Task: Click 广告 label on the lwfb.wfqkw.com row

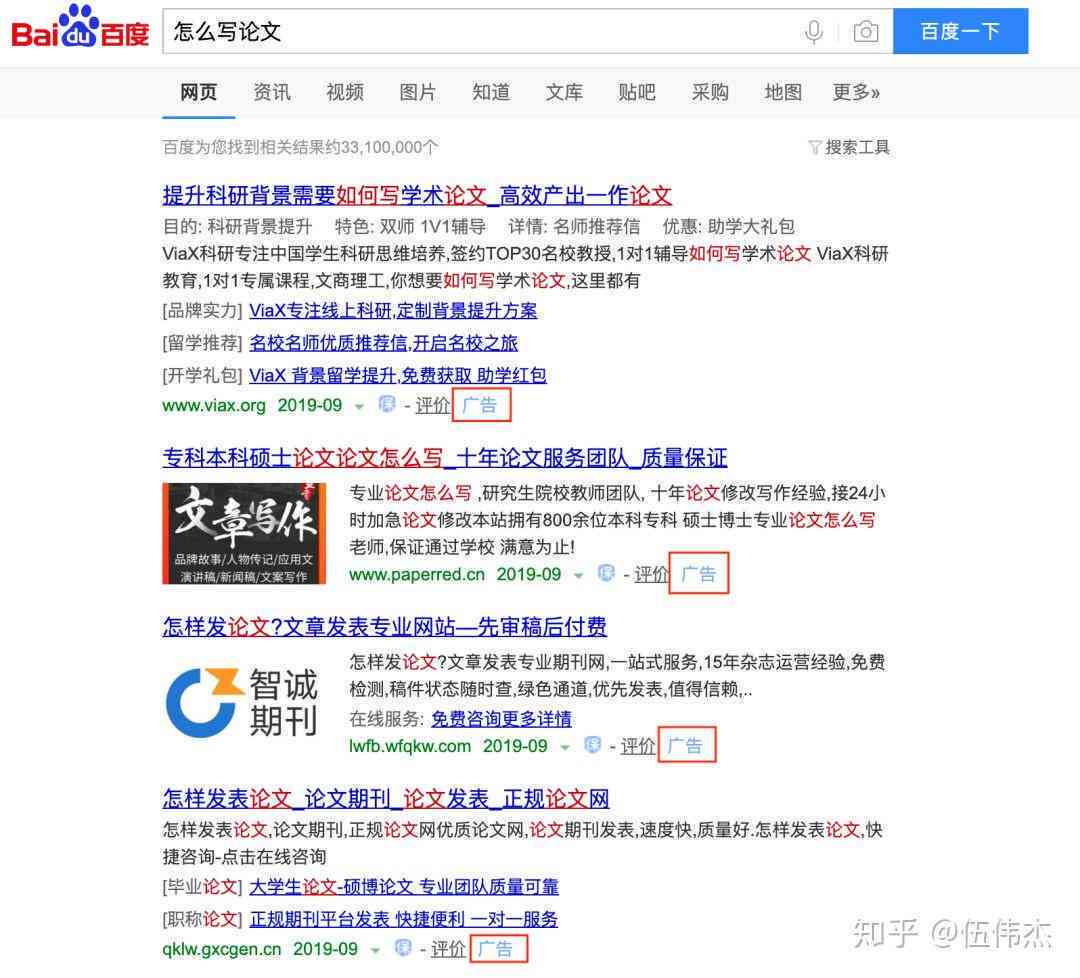Action: pyautogui.click(x=685, y=745)
